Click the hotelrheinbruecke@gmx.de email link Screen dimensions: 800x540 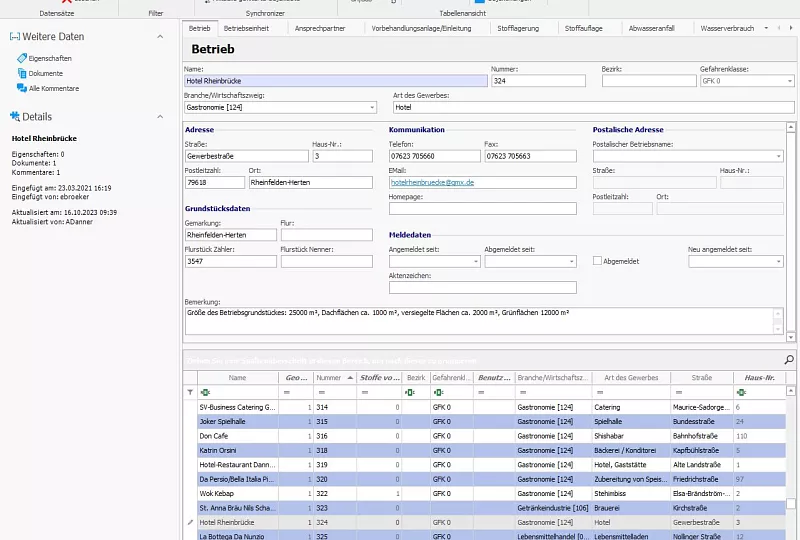pyautogui.click(x=432, y=182)
